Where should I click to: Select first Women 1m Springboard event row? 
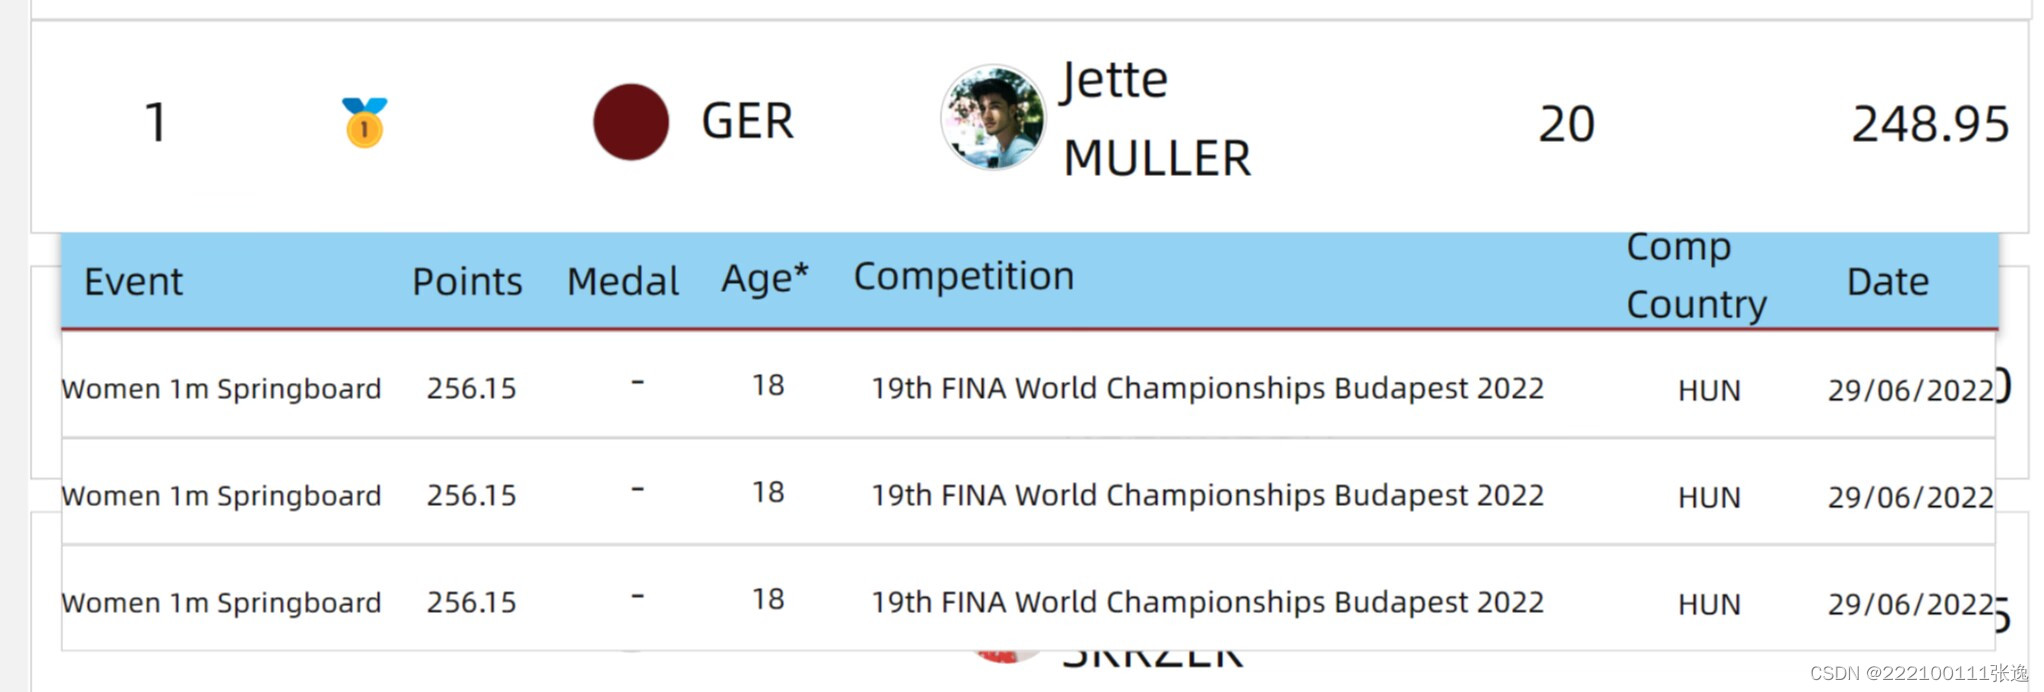(1028, 385)
